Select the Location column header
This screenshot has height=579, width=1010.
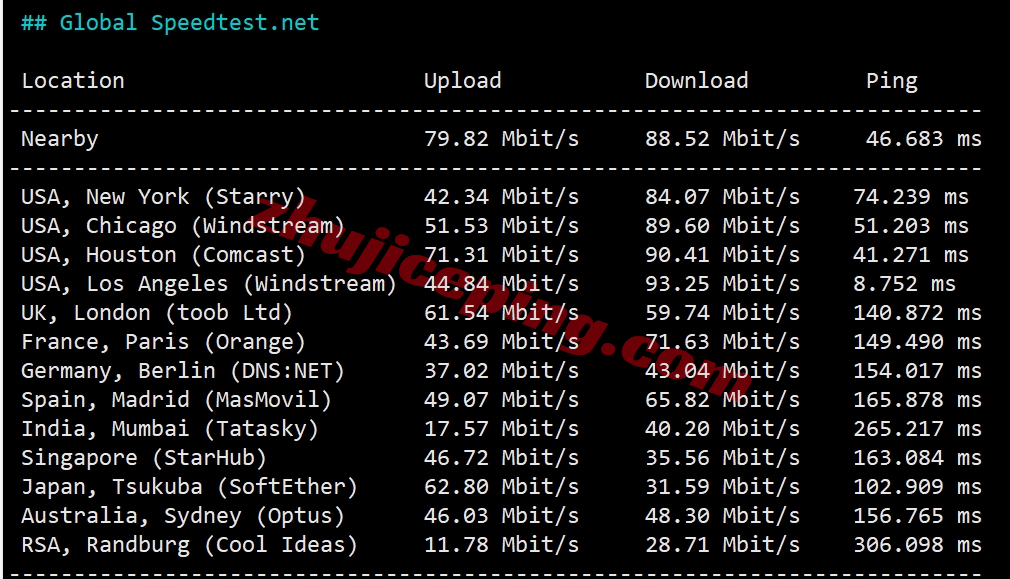[73, 81]
